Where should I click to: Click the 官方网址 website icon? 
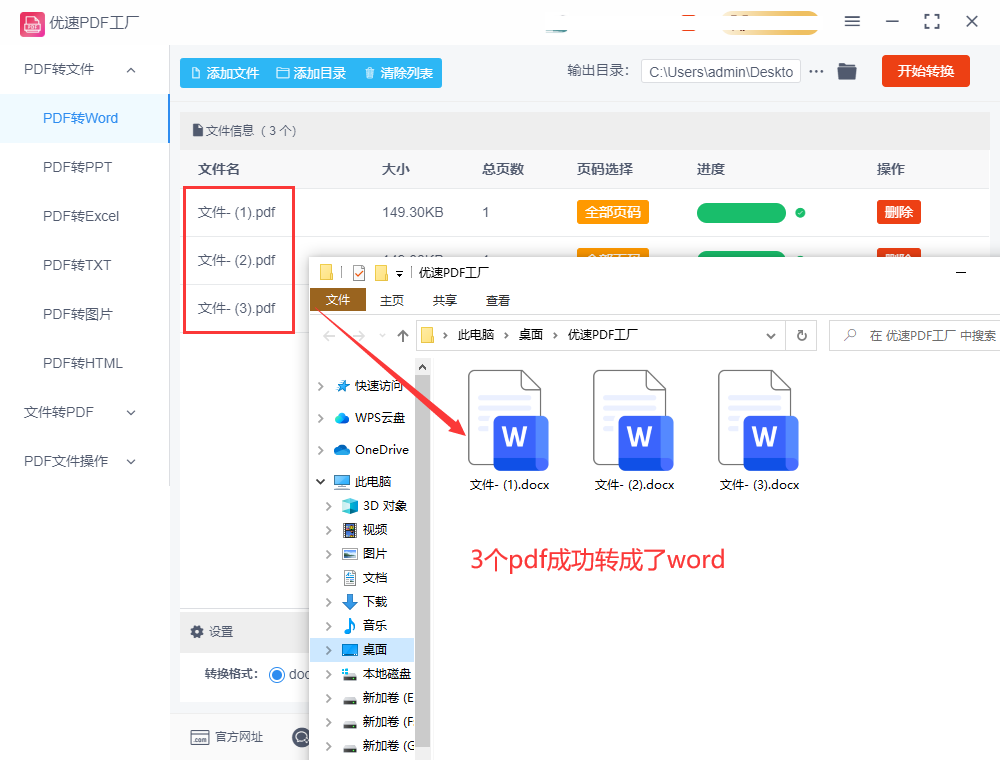200,738
